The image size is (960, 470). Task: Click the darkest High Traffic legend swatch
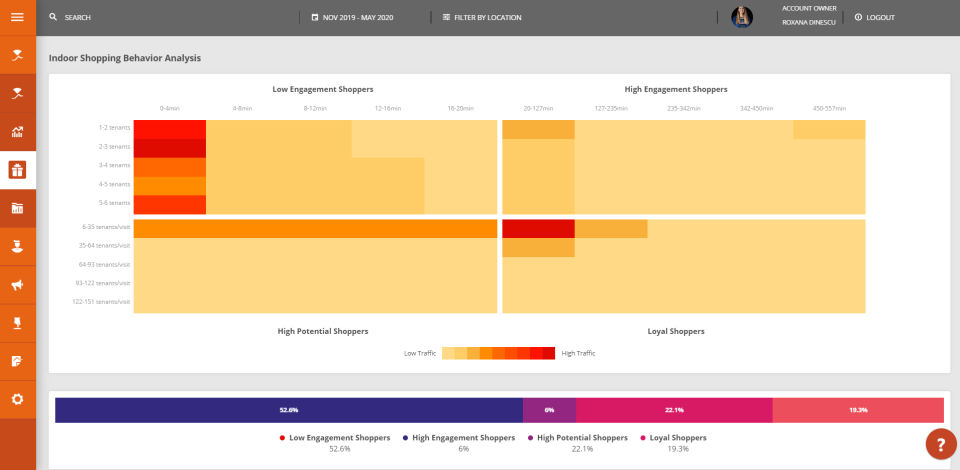click(x=549, y=353)
